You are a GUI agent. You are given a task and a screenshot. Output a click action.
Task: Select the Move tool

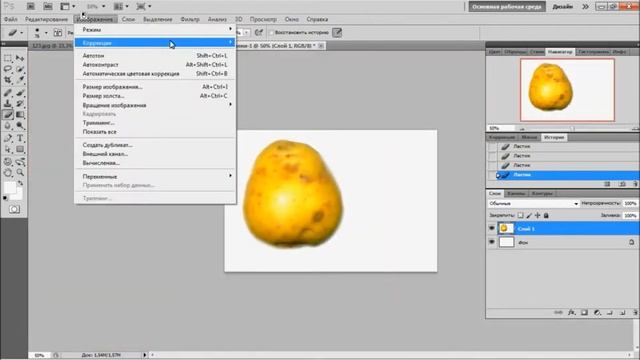[20, 58]
